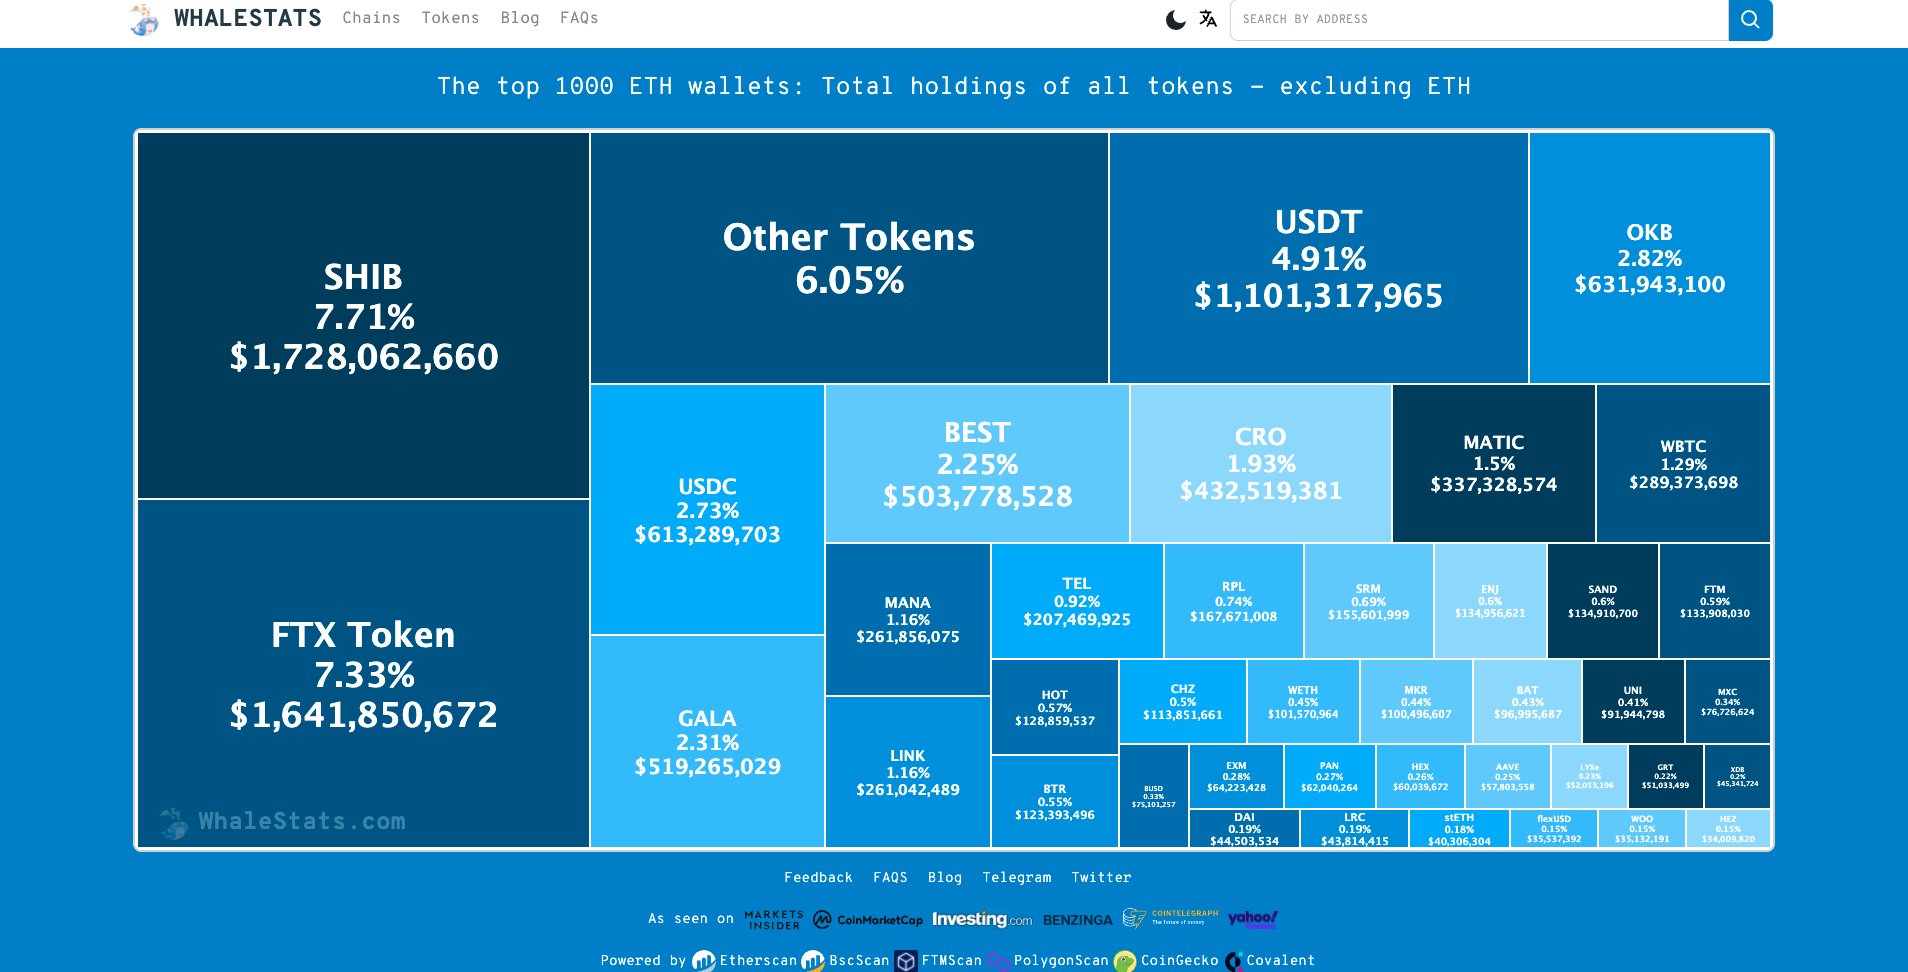
Task: Click the Yahoo logo in footer
Action: pyautogui.click(x=1252, y=918)
